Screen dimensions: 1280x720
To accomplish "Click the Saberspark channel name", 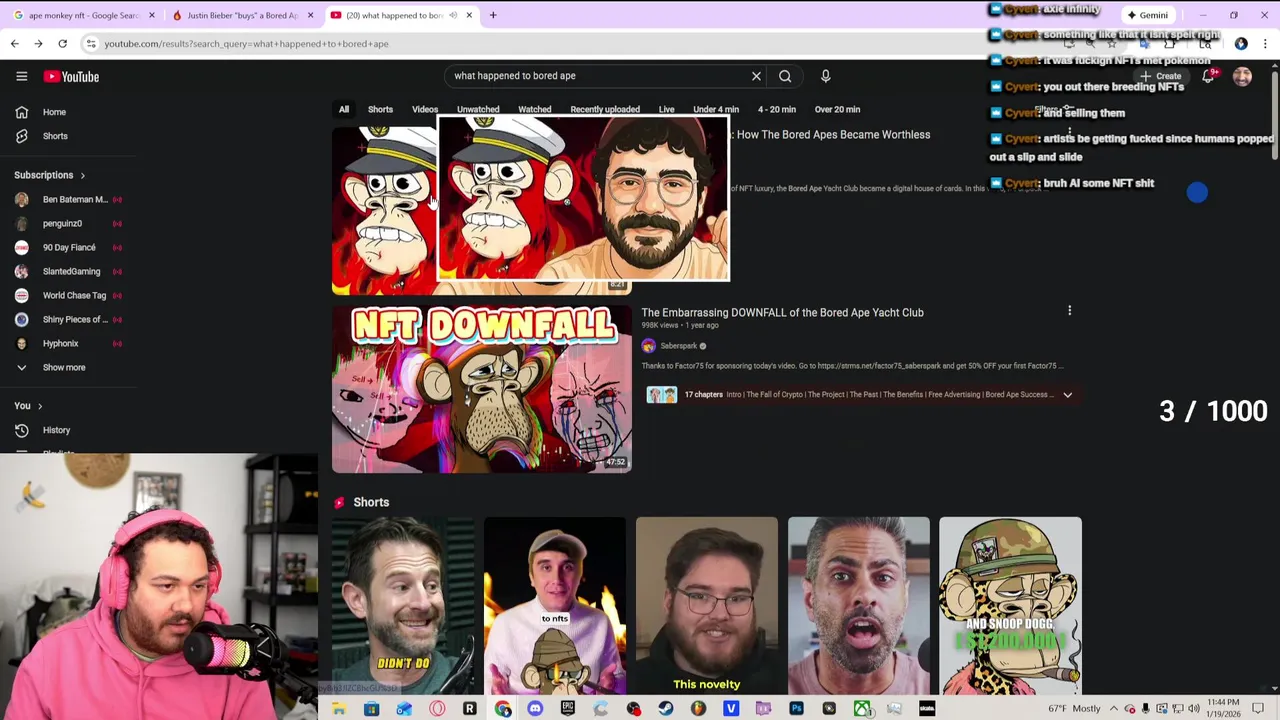I will 678,346.
